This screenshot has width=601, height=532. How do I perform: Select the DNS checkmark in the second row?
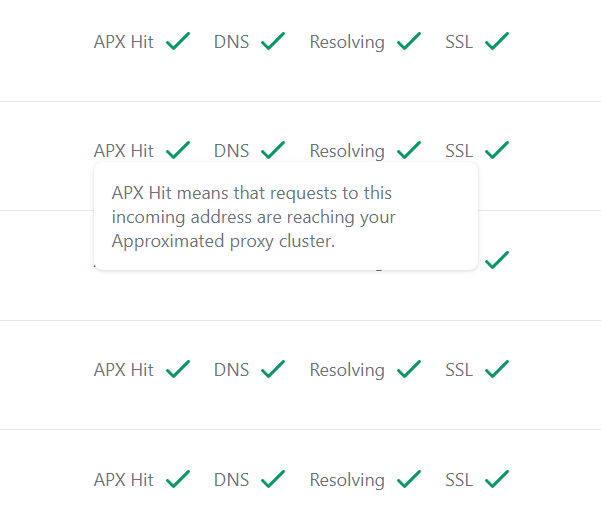(273, 150)
